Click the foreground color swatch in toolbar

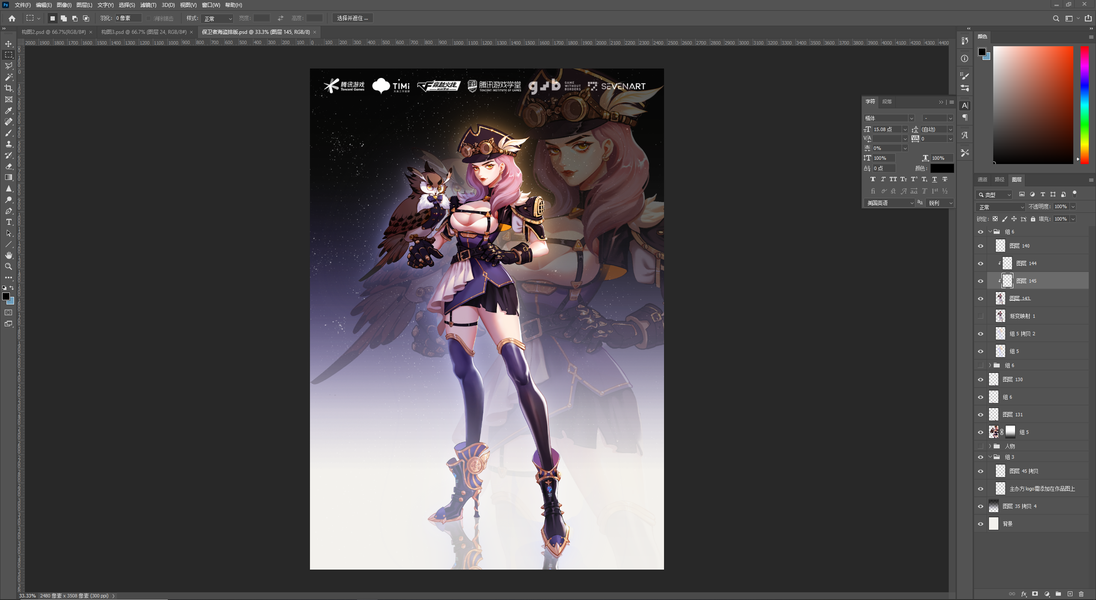pos(6,297)
